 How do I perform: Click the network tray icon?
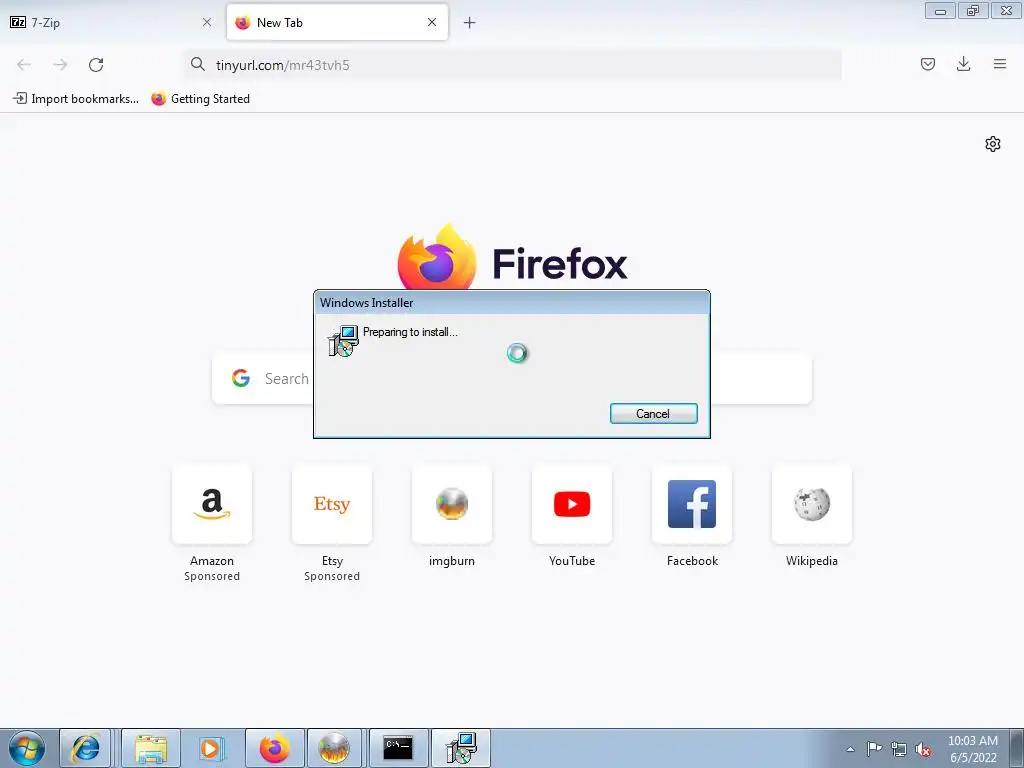point(899,749)
